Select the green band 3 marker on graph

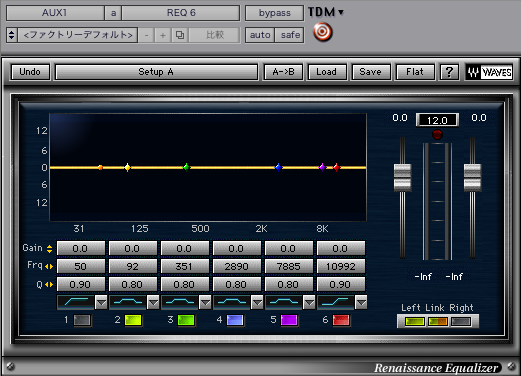pos(187,167)
